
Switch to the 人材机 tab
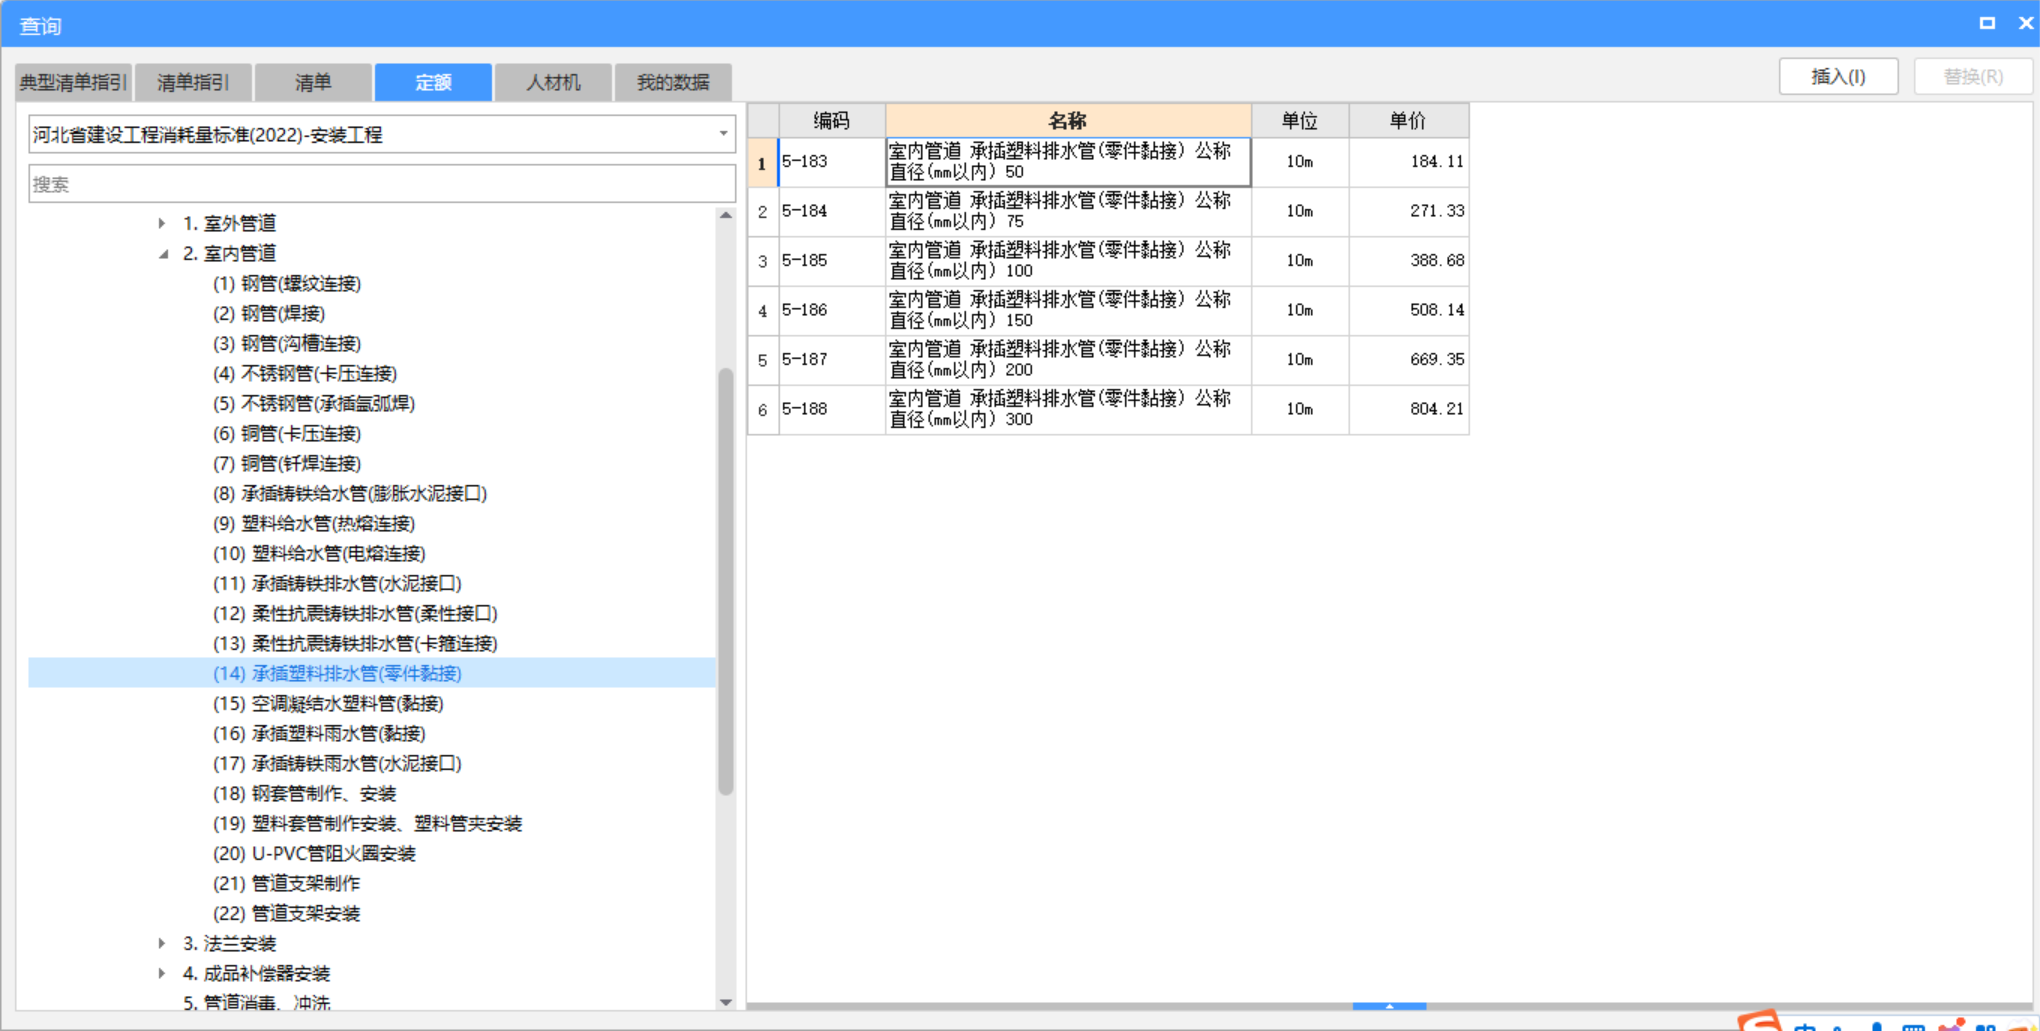coord(553,82)
